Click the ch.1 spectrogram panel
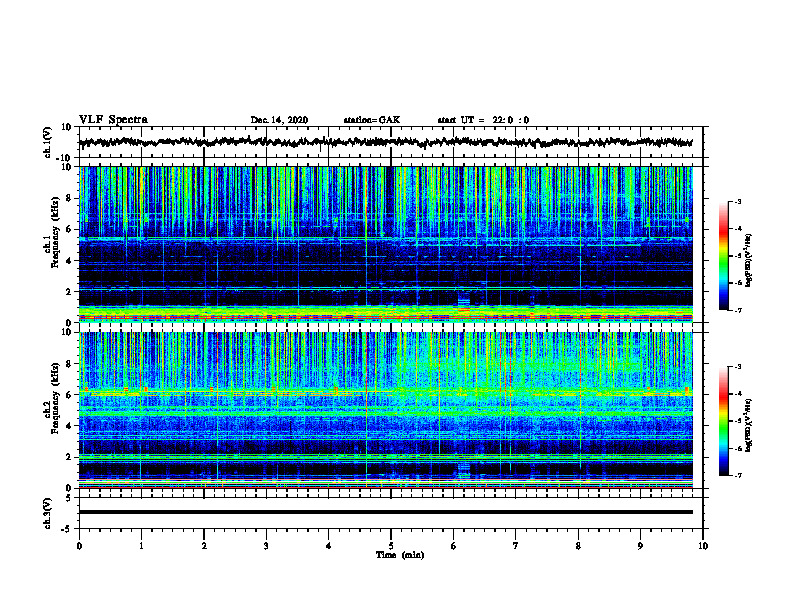Screen dimensions: 792x612 tap(385, 244)
